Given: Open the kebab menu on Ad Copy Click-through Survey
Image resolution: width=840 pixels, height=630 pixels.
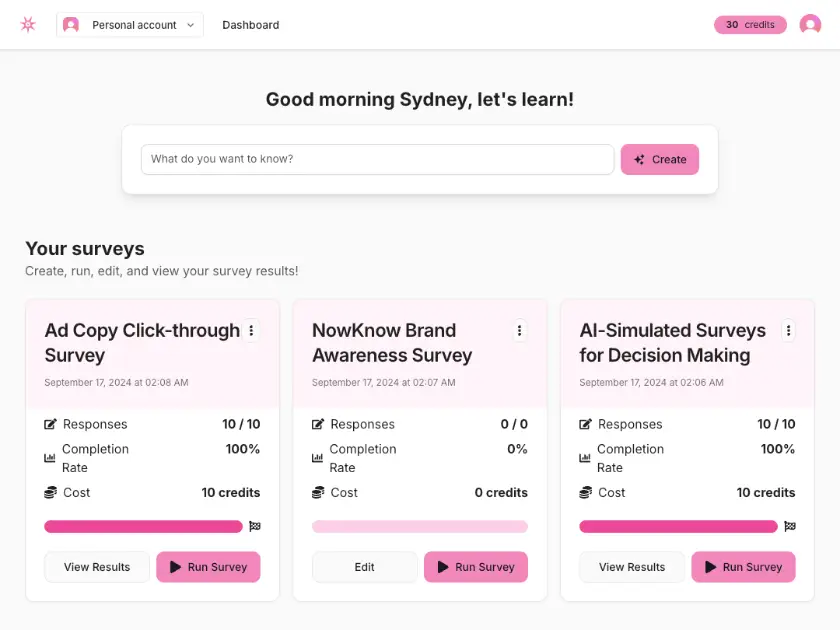Looking at the screenshot, I should coord(251,330).
